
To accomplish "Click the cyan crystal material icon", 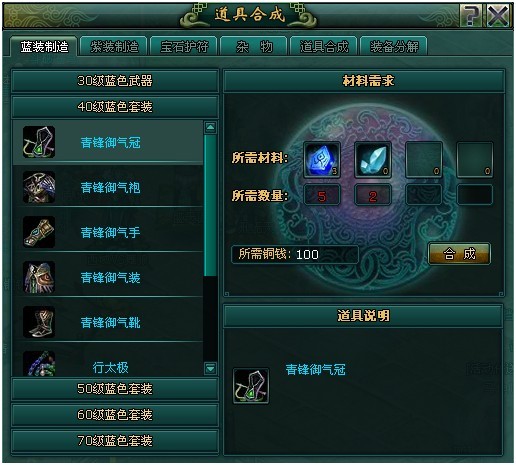I will coord(373,160).
